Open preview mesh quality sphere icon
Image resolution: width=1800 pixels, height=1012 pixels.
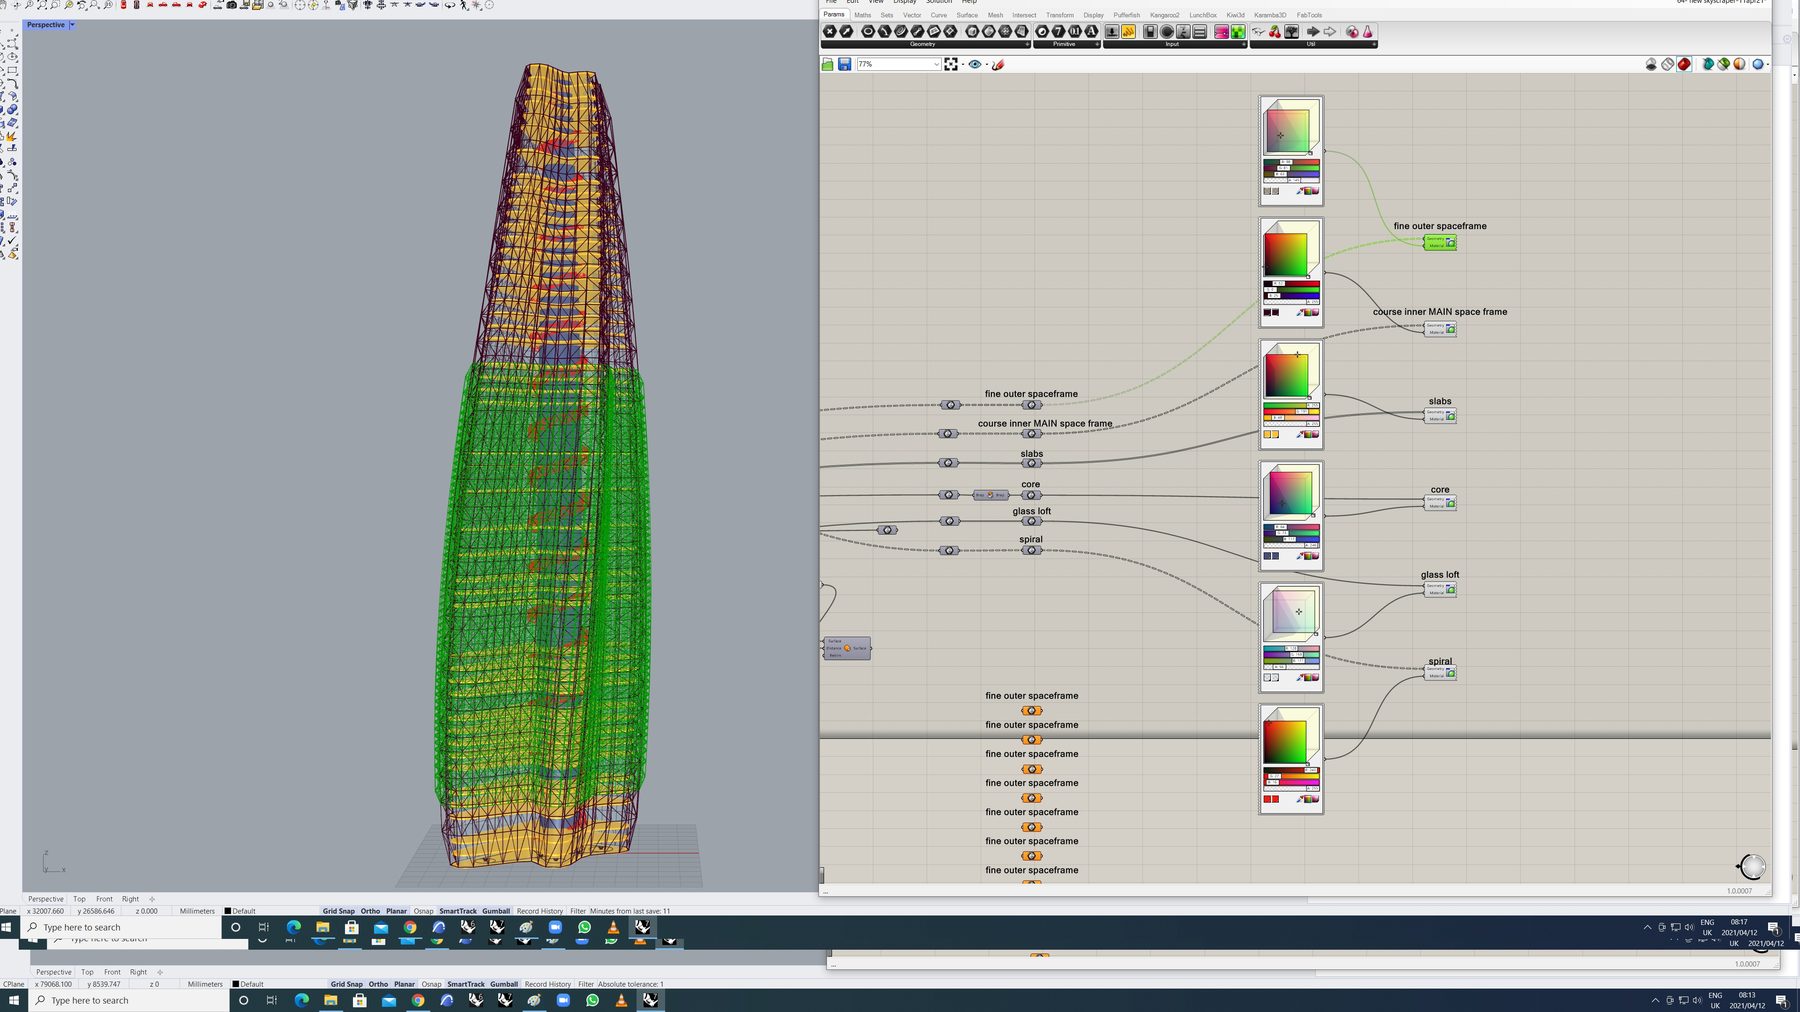(x=1758, y=64)
